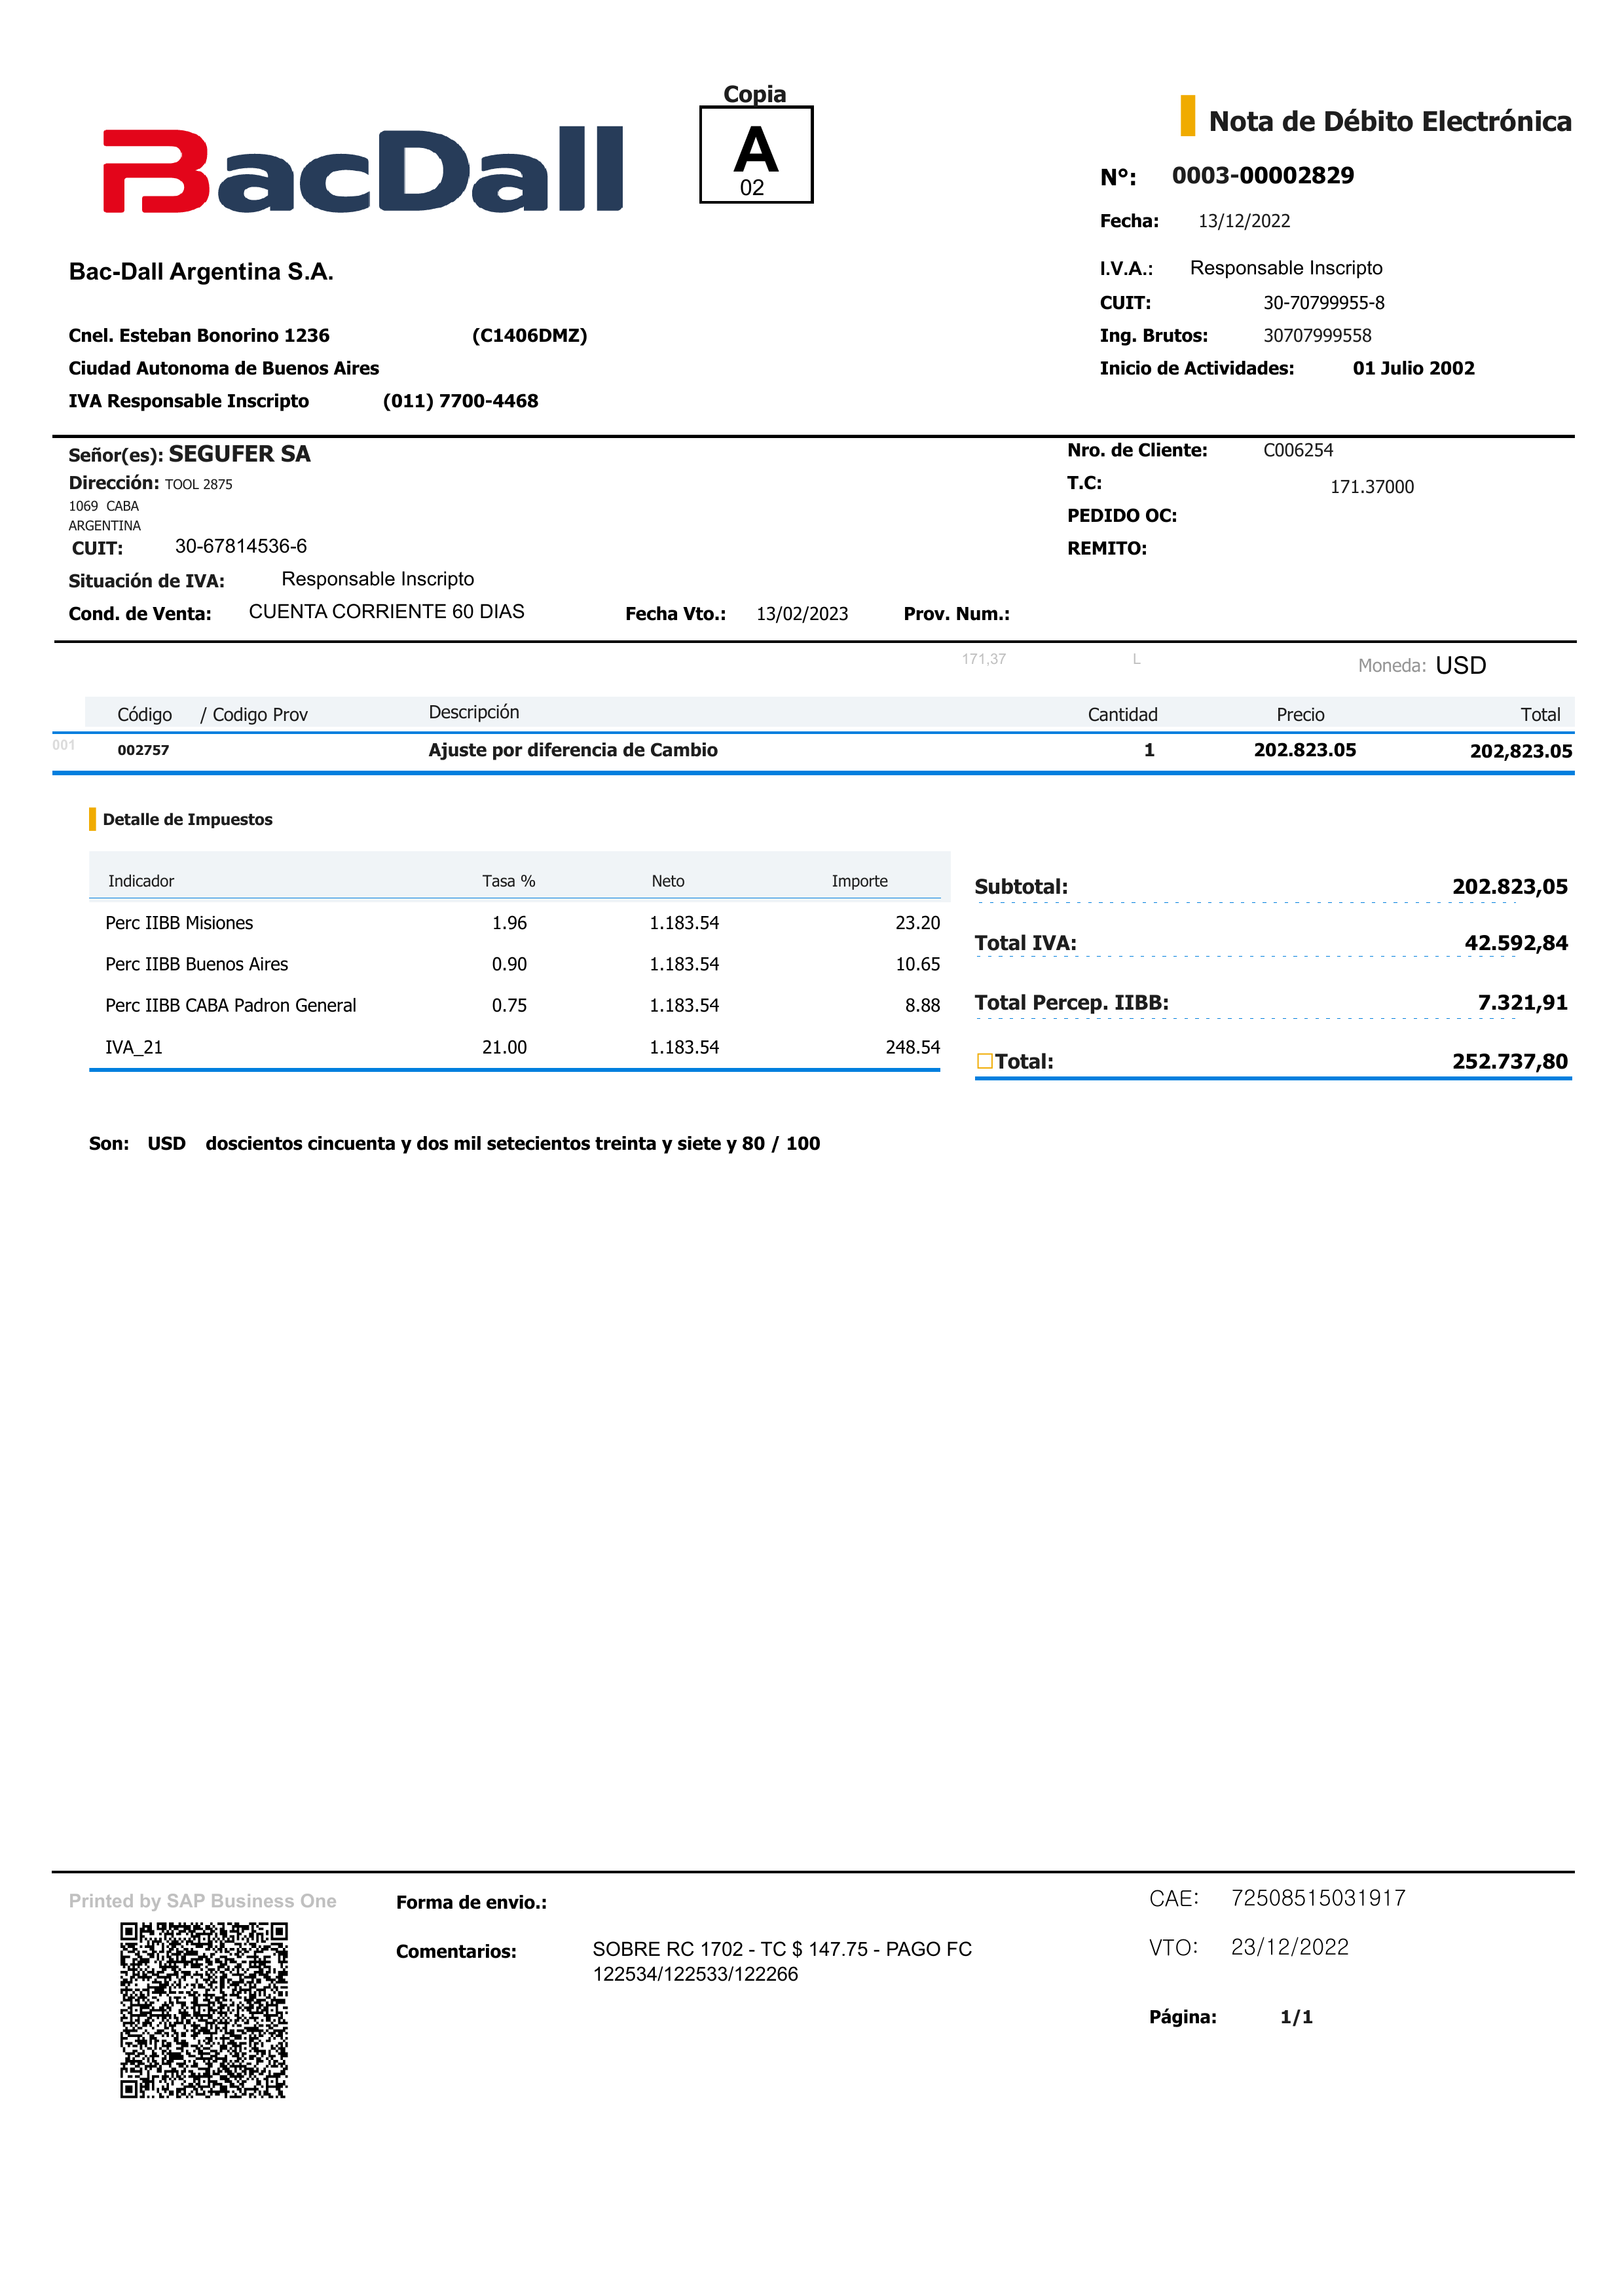
Task: Click the small square next to Total
Action: [x=984, y=1061]
